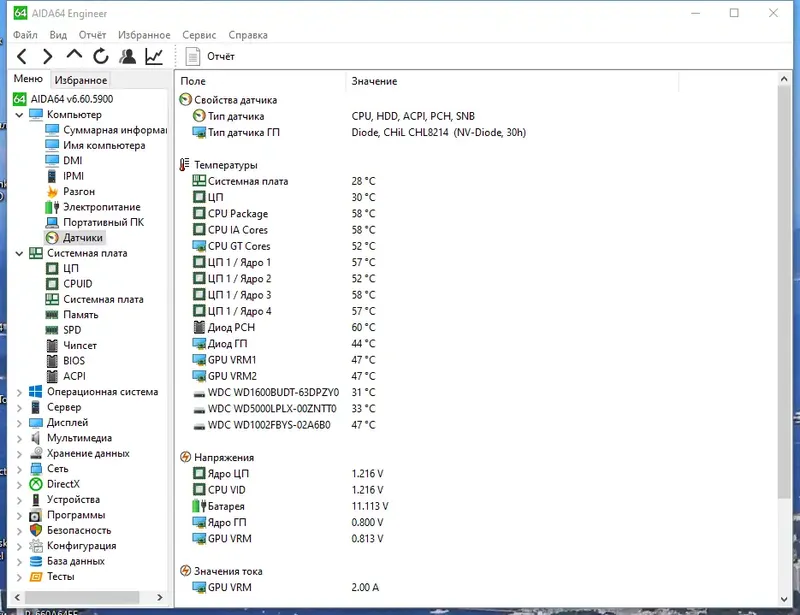
Task: Click the up-level arrow toolbar icon
Action: click(74, 55)
